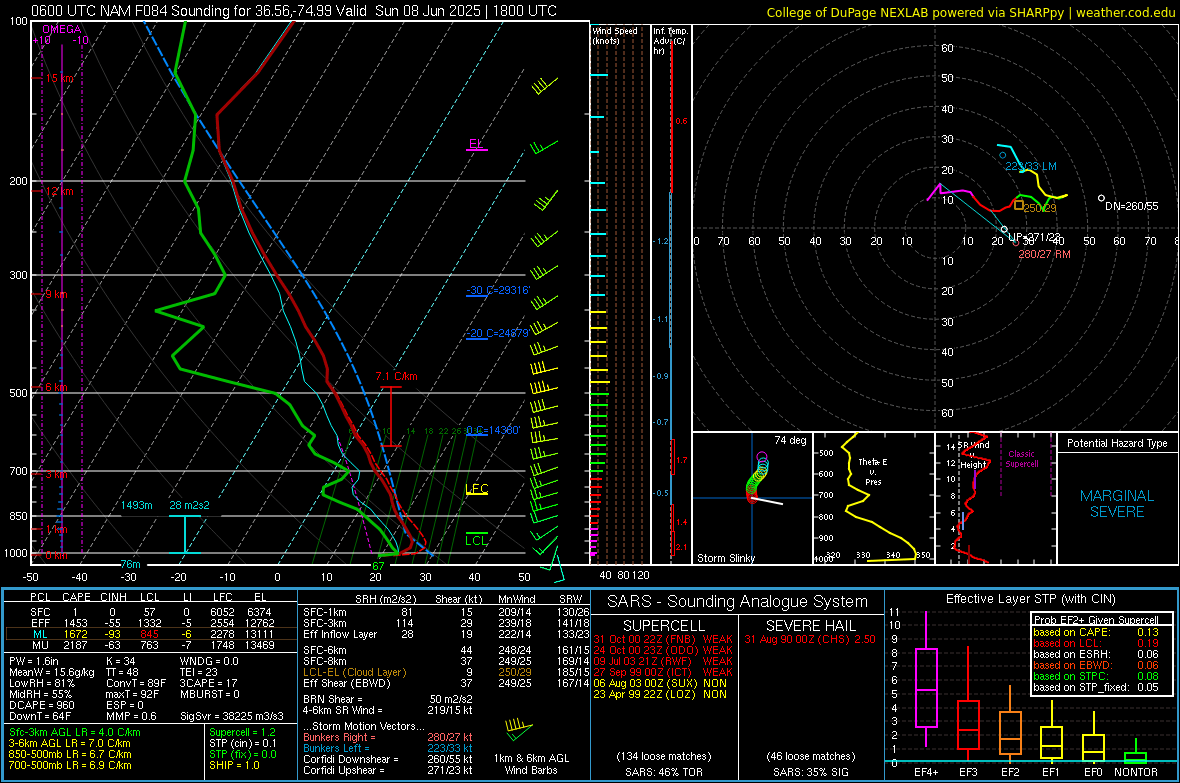Click the Classic Supercell label in SR wind panel

click(x=1022, y=459)
